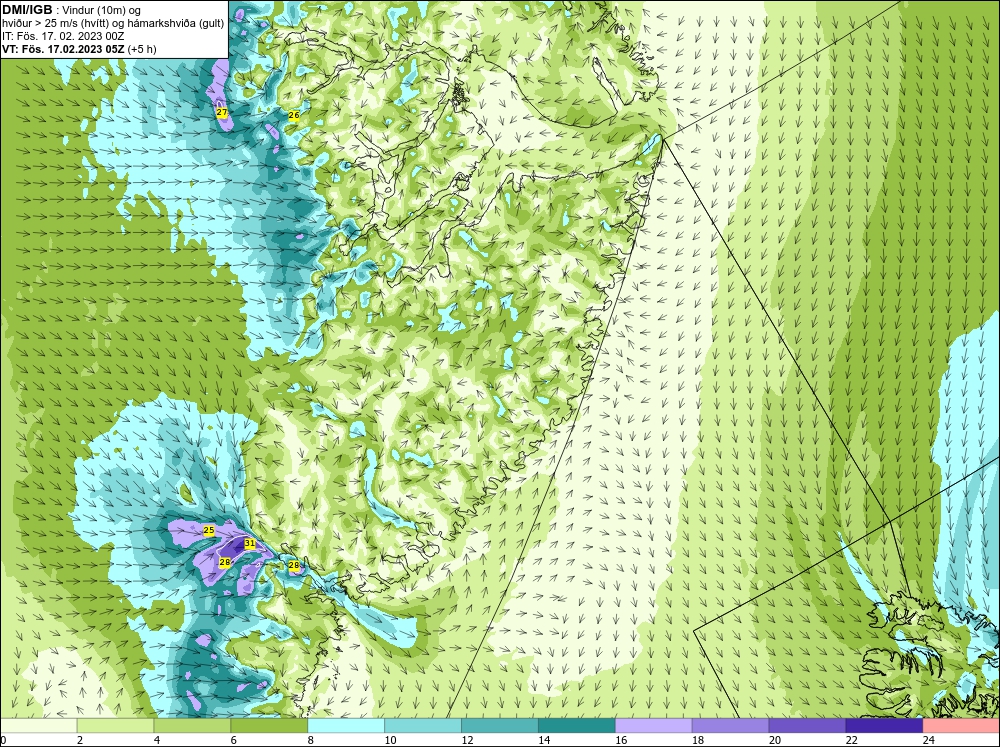
Task: Select the light green 2–4 m/s legend swatch
Action: click(115, 725)
